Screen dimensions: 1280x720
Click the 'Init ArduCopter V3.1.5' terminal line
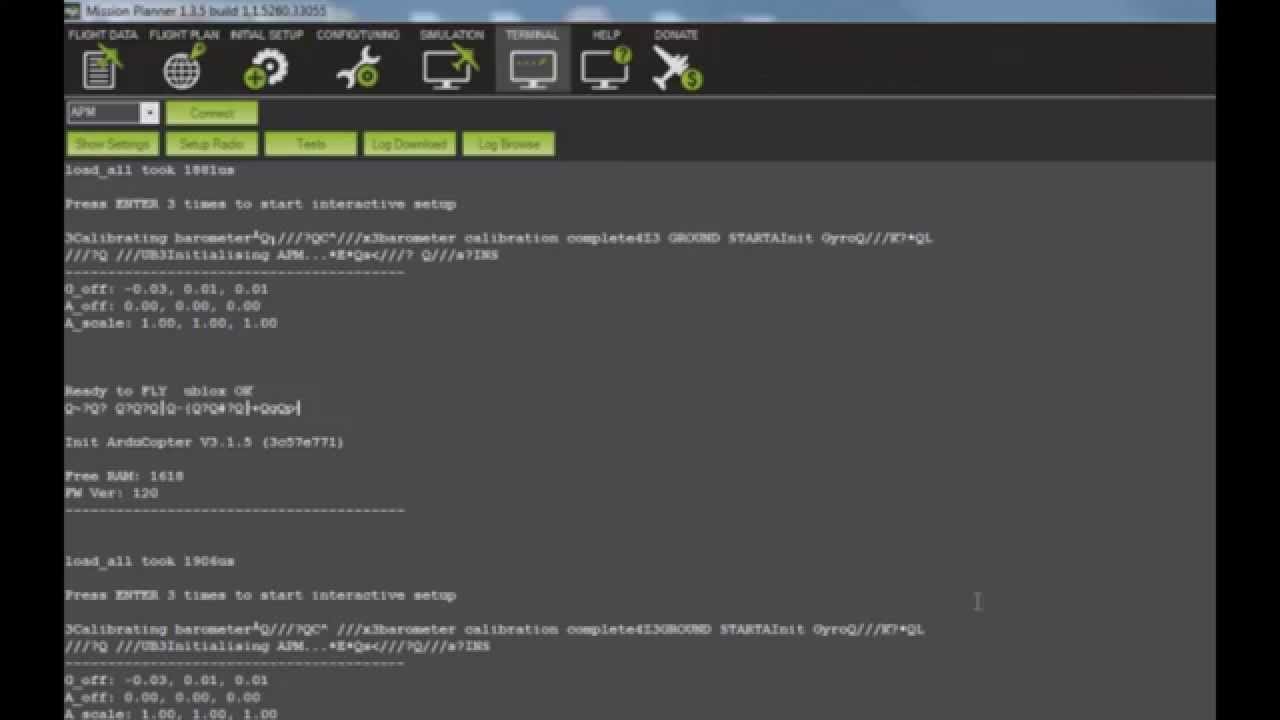click(204, 442)
